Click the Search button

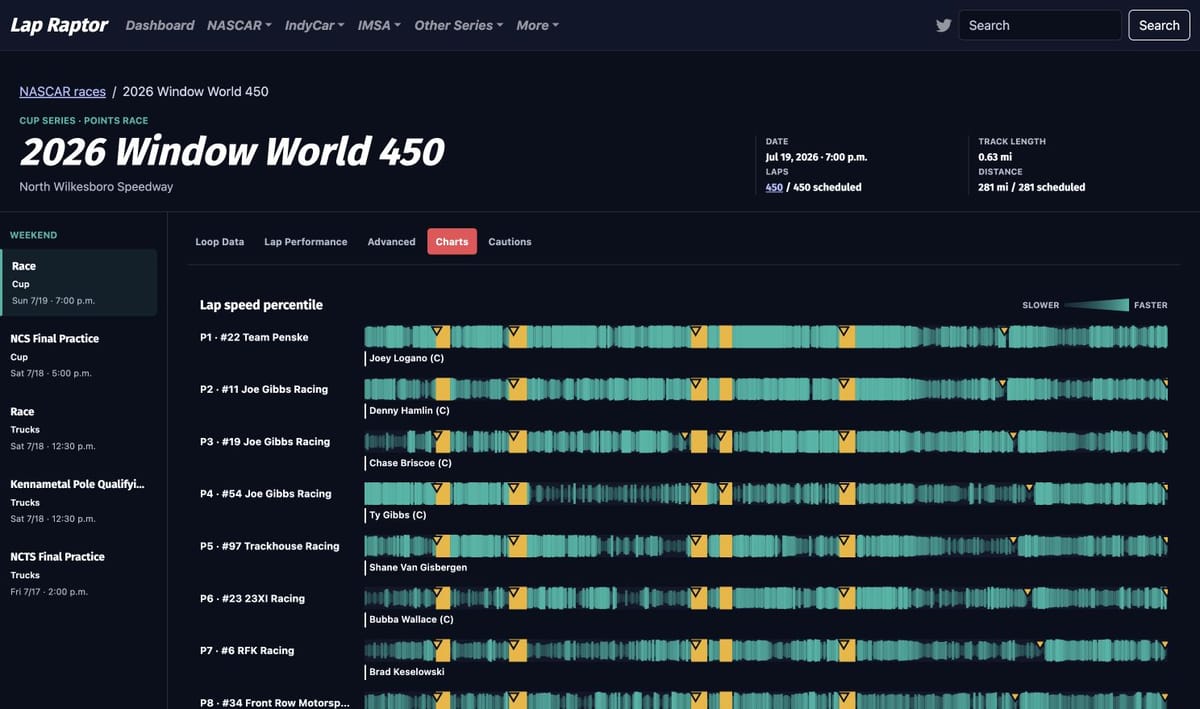click(1159, 25)
